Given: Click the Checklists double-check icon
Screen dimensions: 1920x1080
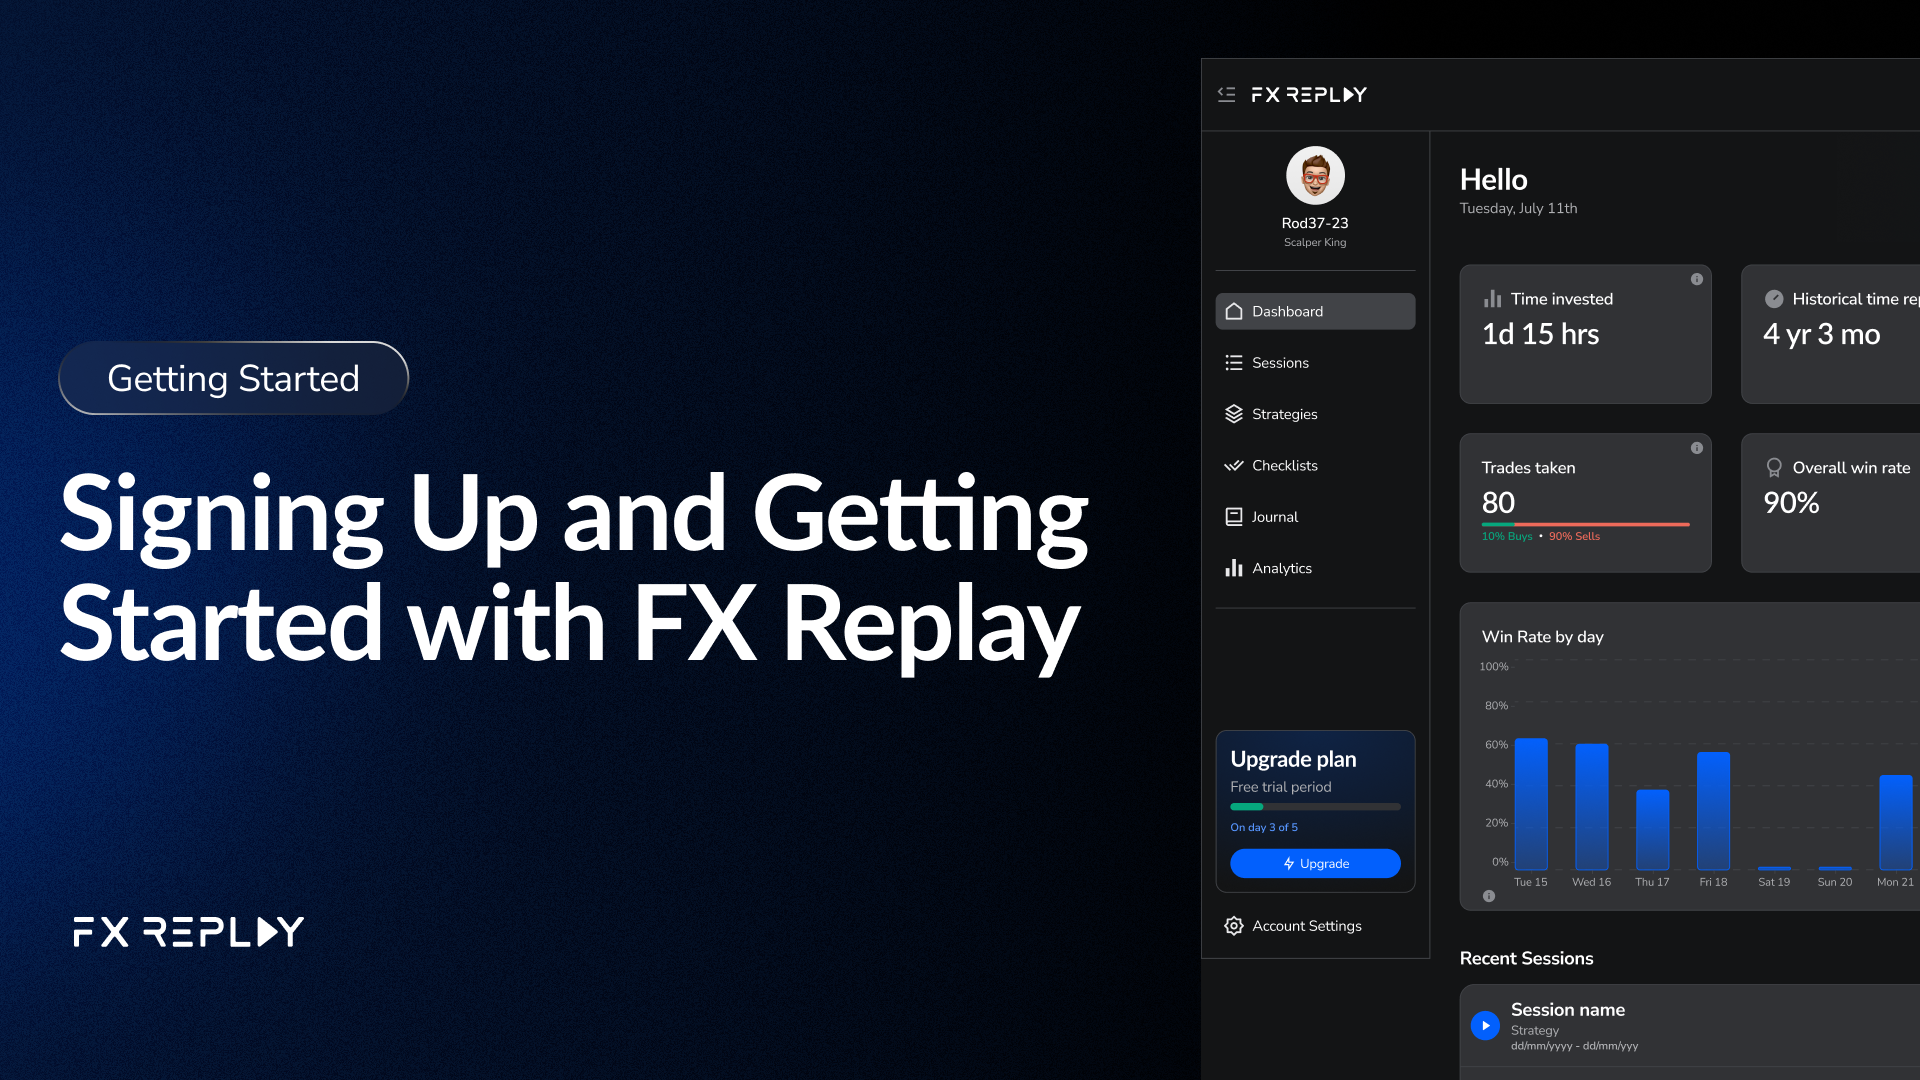Looking at the screenshot, I should pos(1234,466).
